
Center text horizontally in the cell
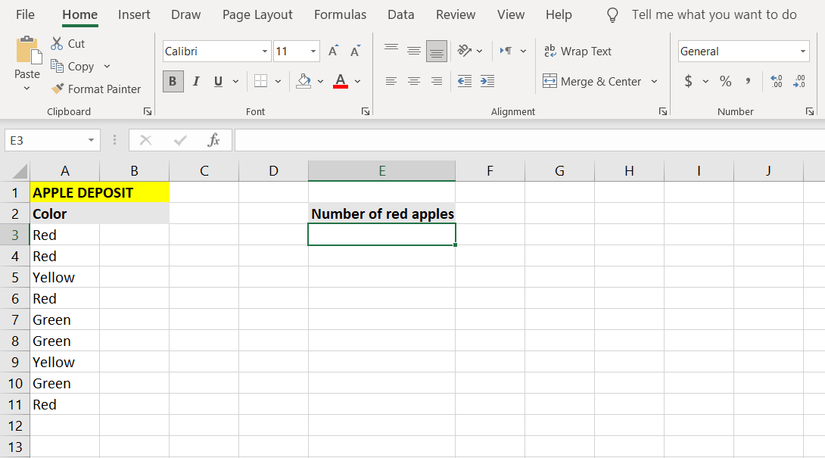pos(414,81)
